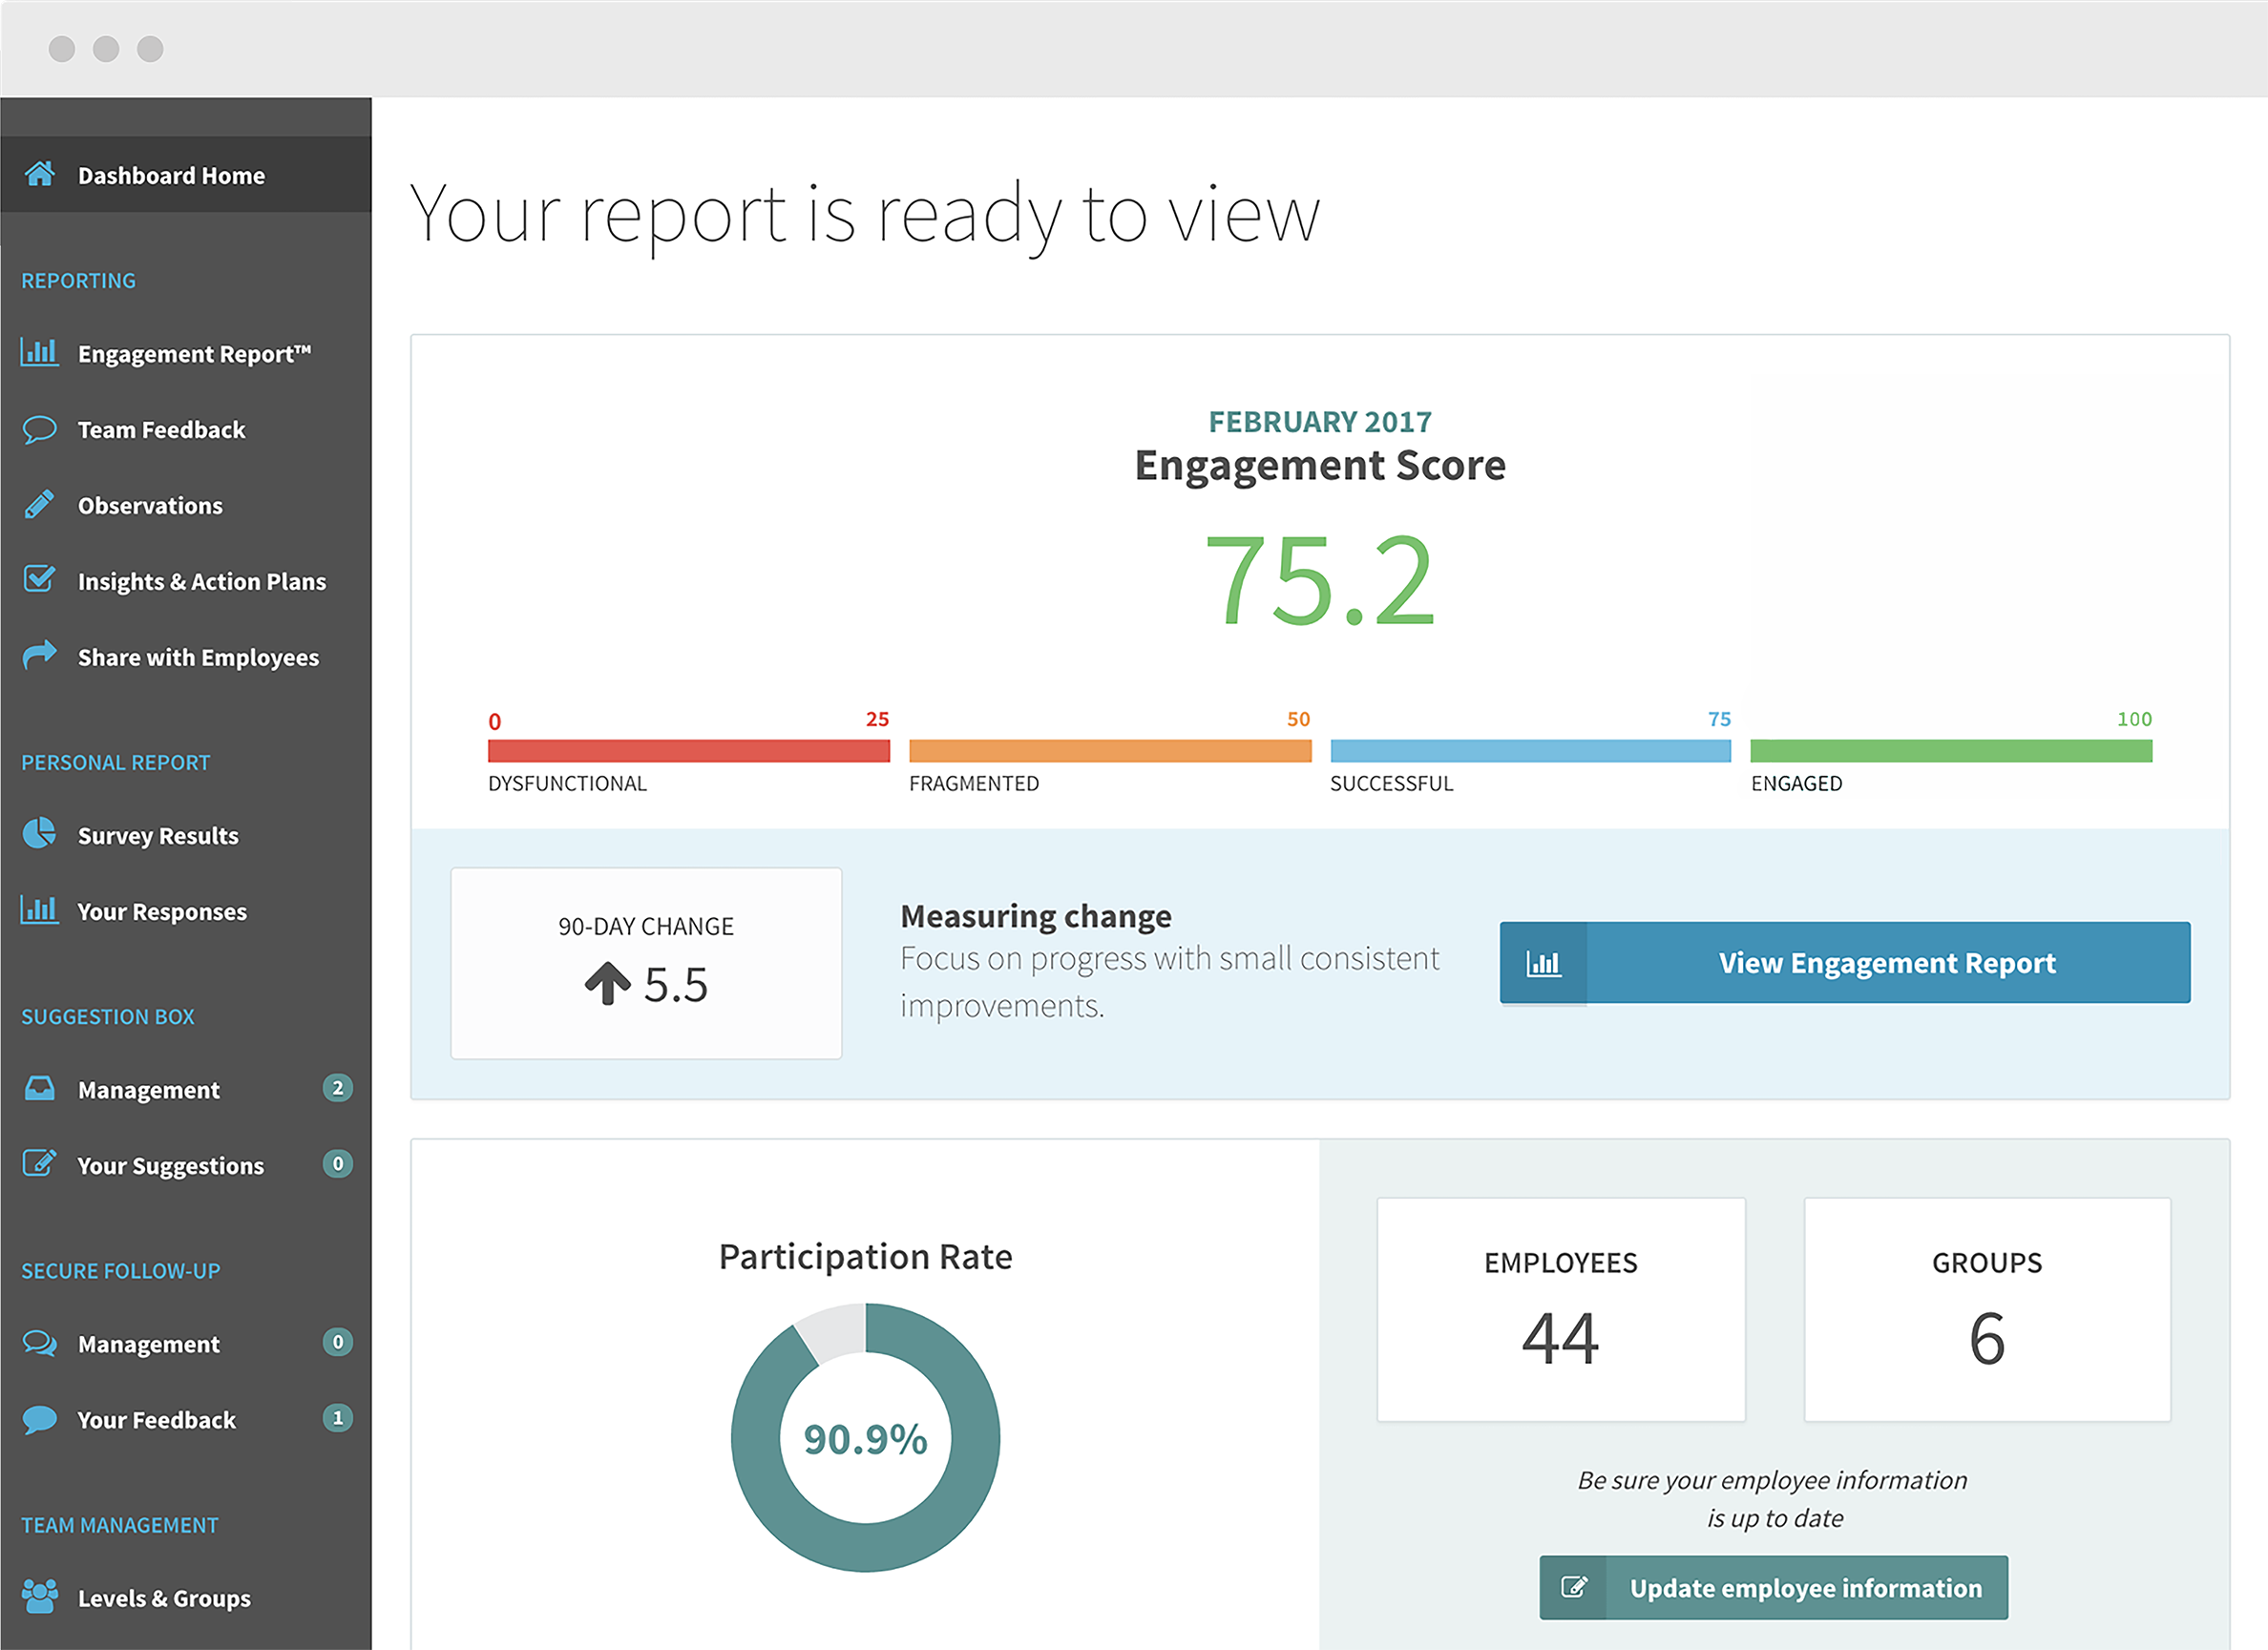Click the notification badge showing 2 on Management
Image resolution: width=2268 pixels, height=1650 pixels.
tap(338, 1089)
